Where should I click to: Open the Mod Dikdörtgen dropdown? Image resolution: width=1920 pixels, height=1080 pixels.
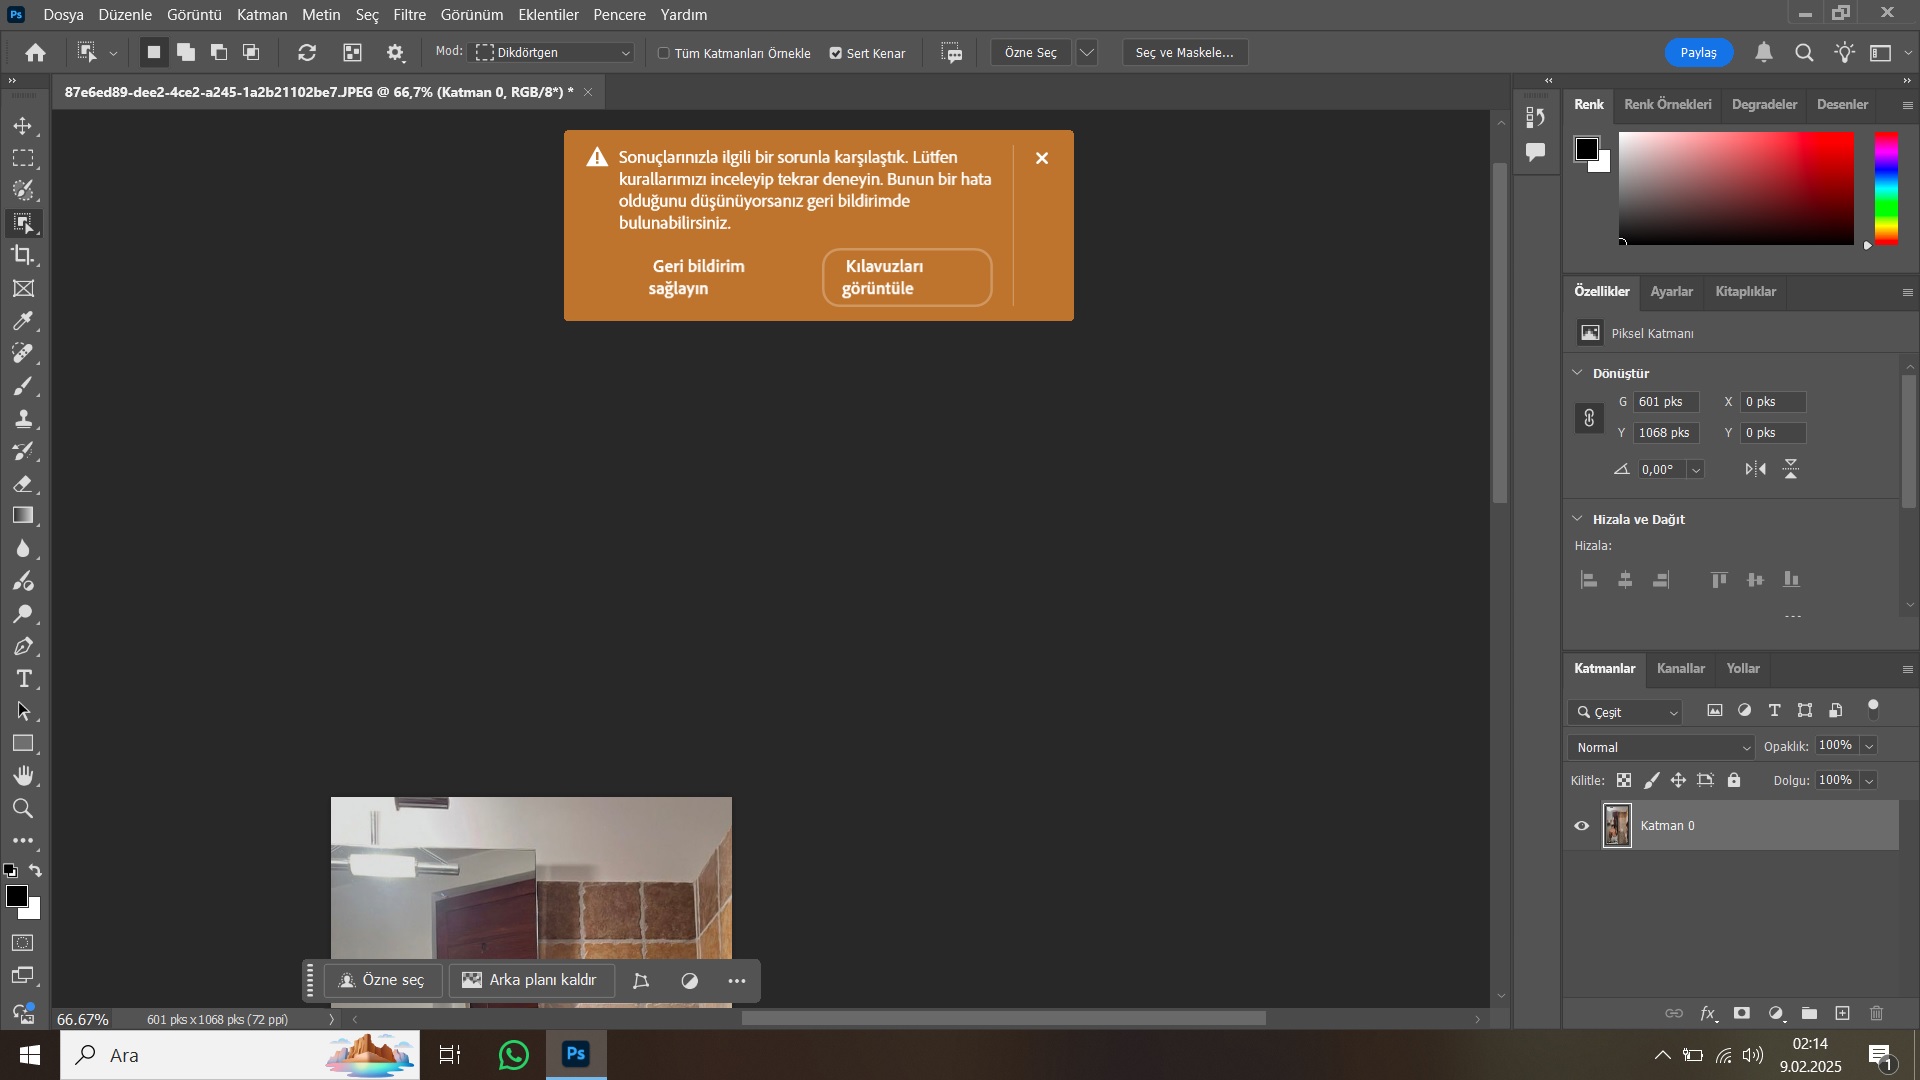[554, 53]
